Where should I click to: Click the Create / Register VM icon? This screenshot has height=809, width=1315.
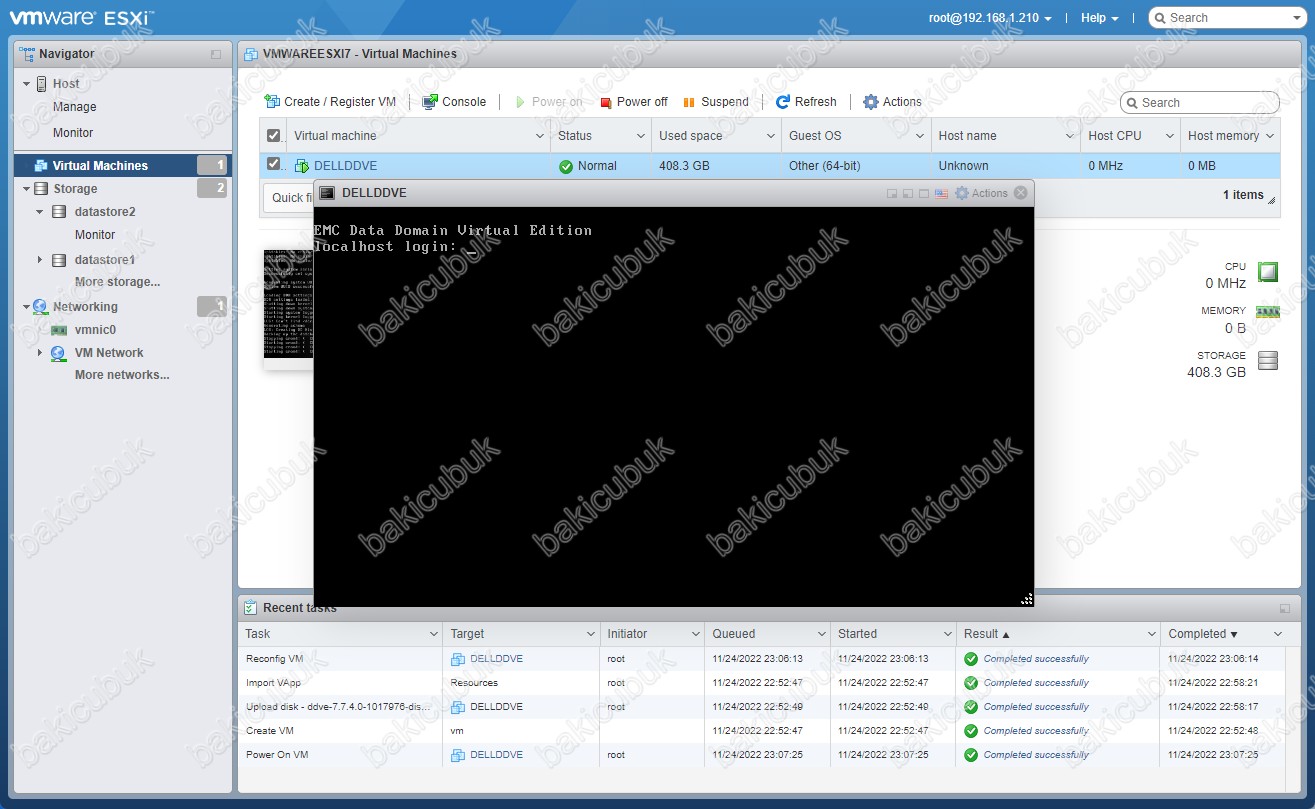coord(272,102)
